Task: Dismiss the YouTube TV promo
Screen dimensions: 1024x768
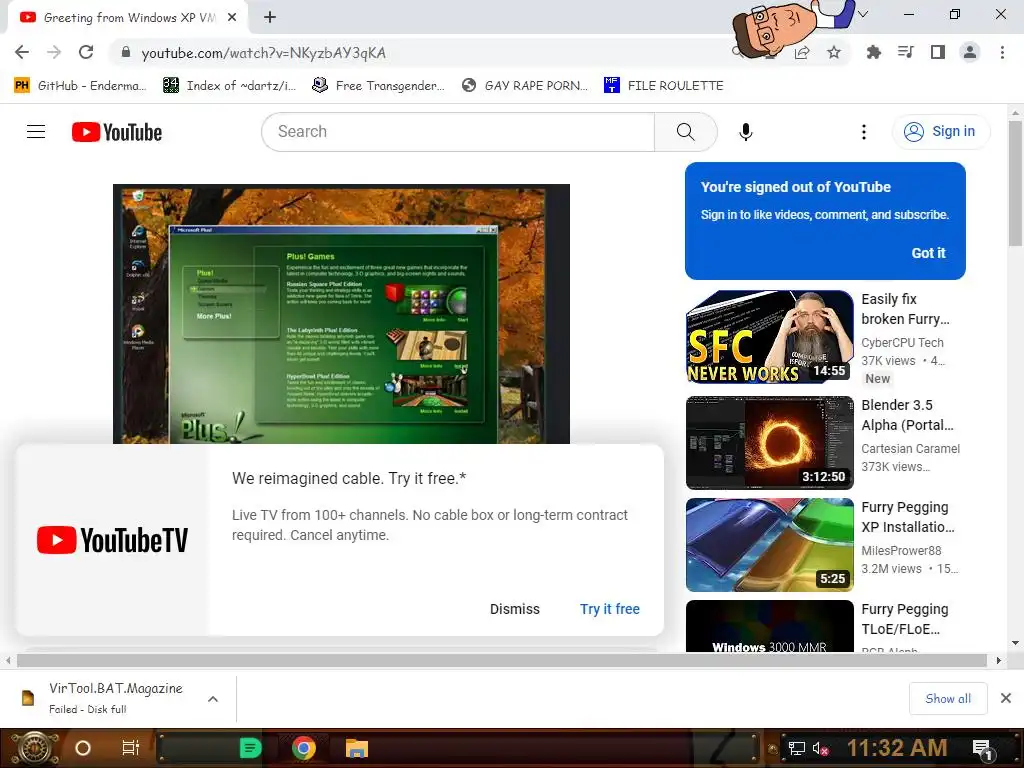Action: [x=515, y=609]
